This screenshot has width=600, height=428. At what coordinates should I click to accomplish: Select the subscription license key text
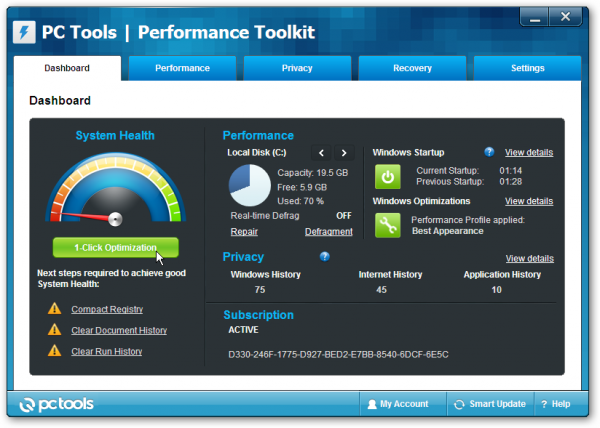pos(338,355)
